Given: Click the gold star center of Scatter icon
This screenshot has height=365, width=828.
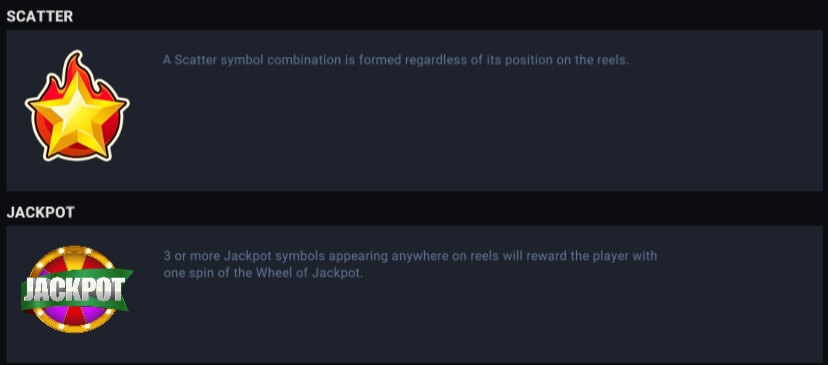Looking at the screenshot, I should 77,114.
